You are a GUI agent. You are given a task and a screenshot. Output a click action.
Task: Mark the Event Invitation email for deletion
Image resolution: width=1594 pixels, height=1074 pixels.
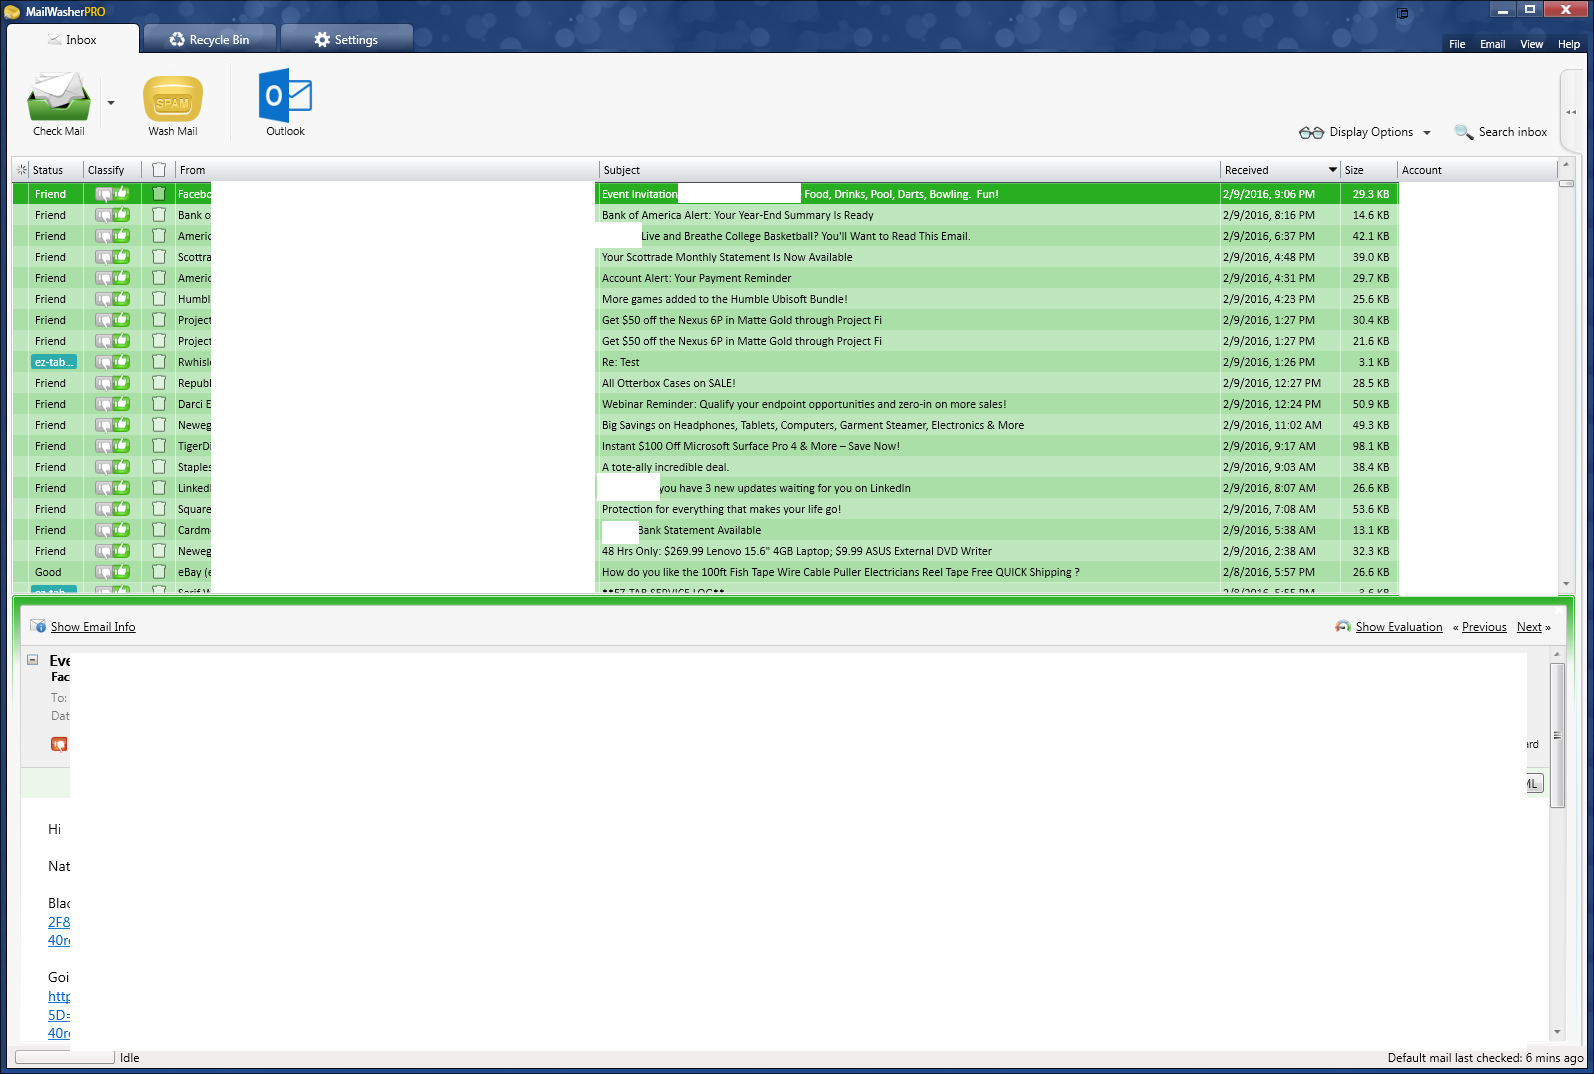159,193
